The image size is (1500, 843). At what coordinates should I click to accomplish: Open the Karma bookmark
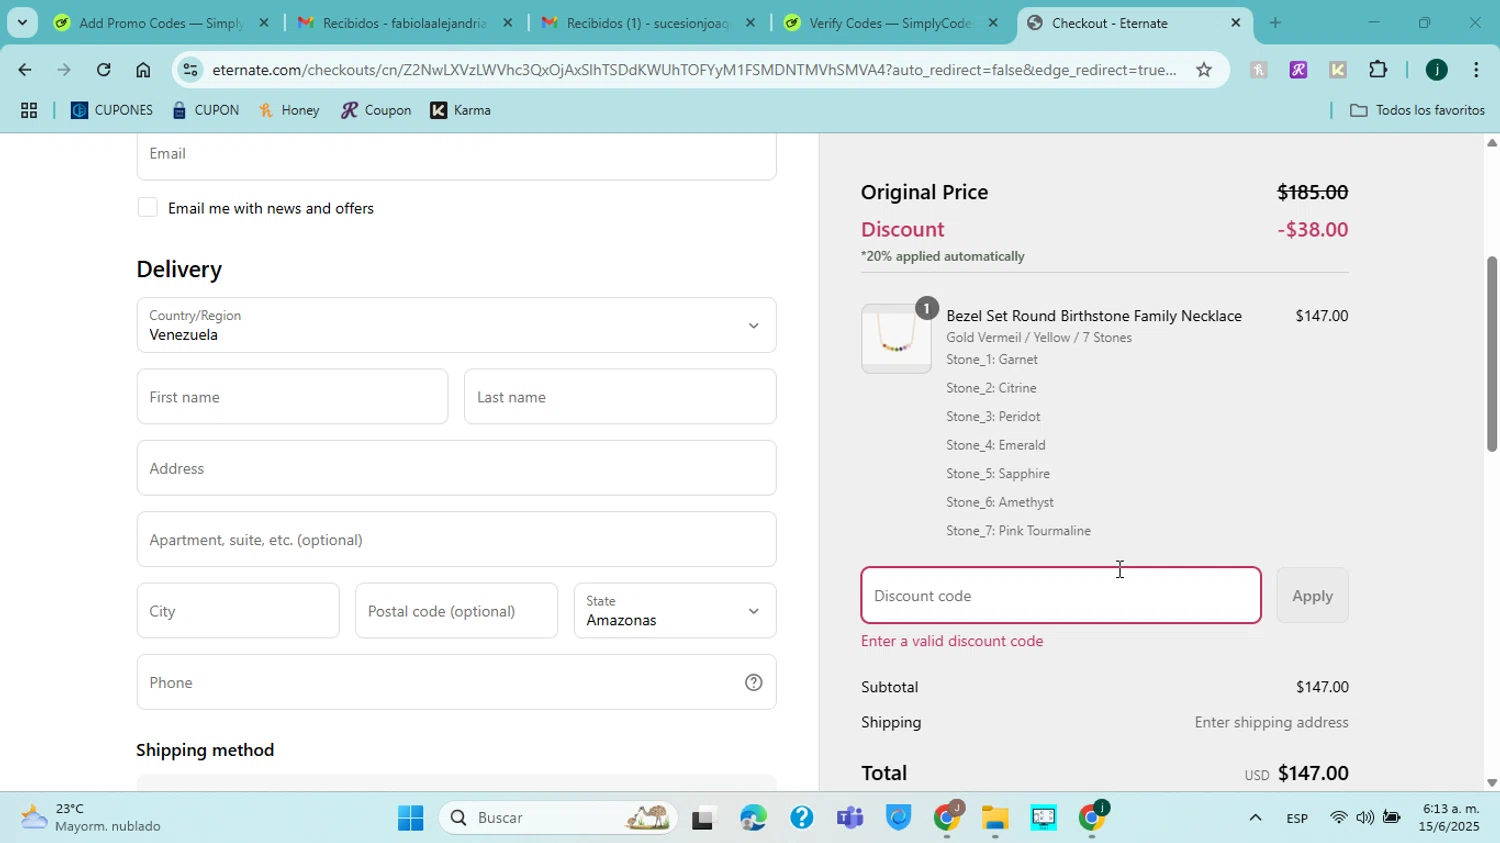click(461, 111)
